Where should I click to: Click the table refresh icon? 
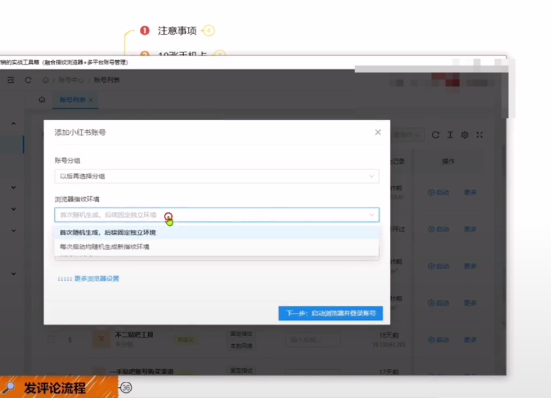pyautogui.click(x=435, y=135)
